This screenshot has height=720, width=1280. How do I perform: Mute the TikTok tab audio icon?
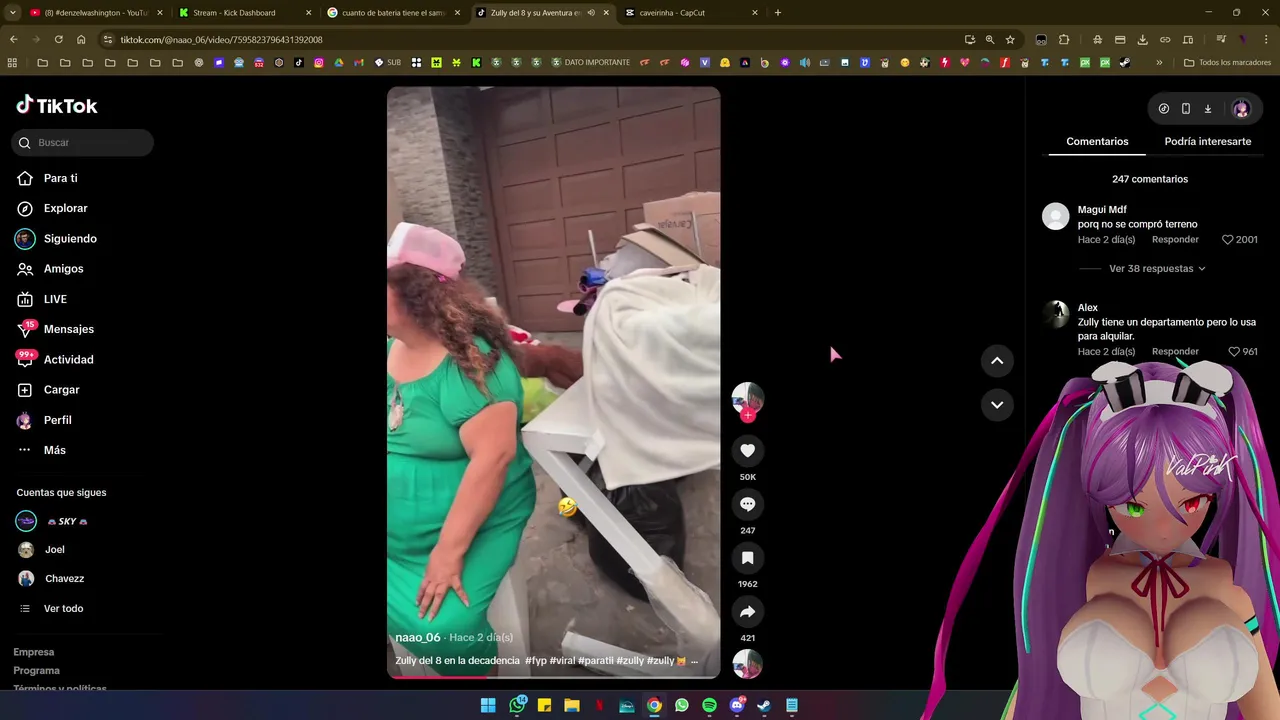(x=591, y=13)
